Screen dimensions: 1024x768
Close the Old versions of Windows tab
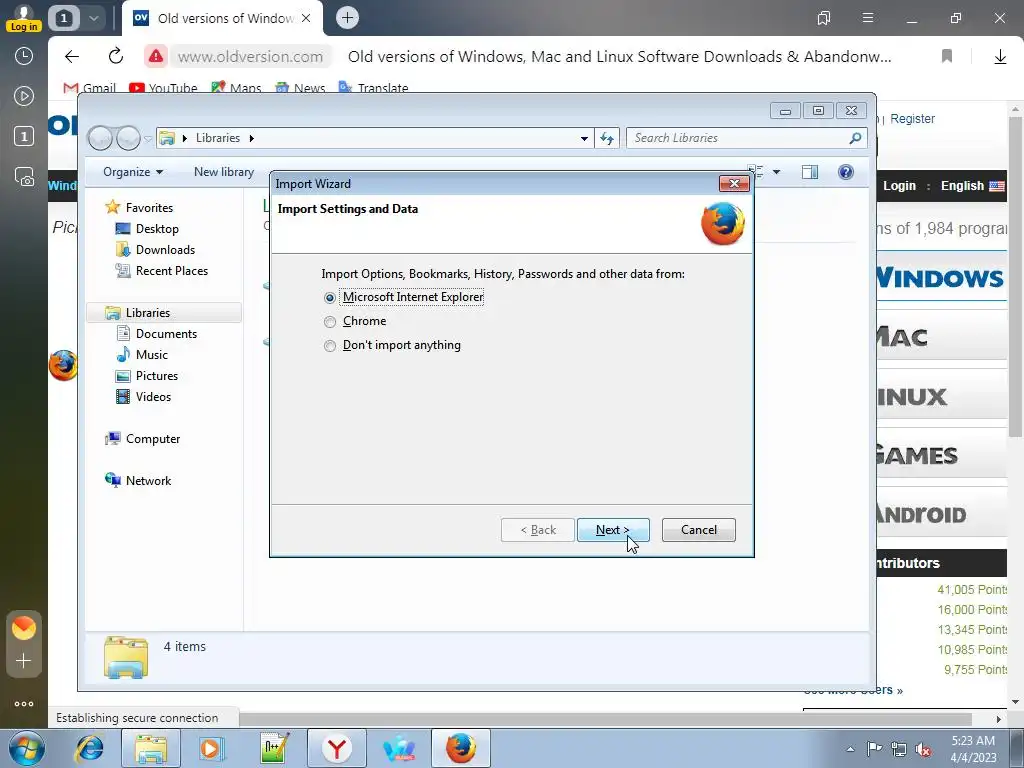pyautogui.click(x=306, y=18)
